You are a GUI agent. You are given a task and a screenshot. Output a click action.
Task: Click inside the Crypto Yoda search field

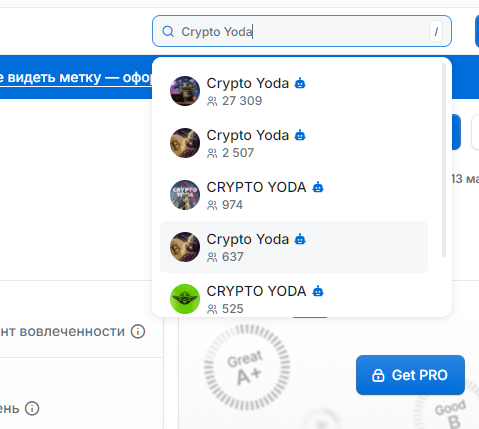[x=302, y=31]
